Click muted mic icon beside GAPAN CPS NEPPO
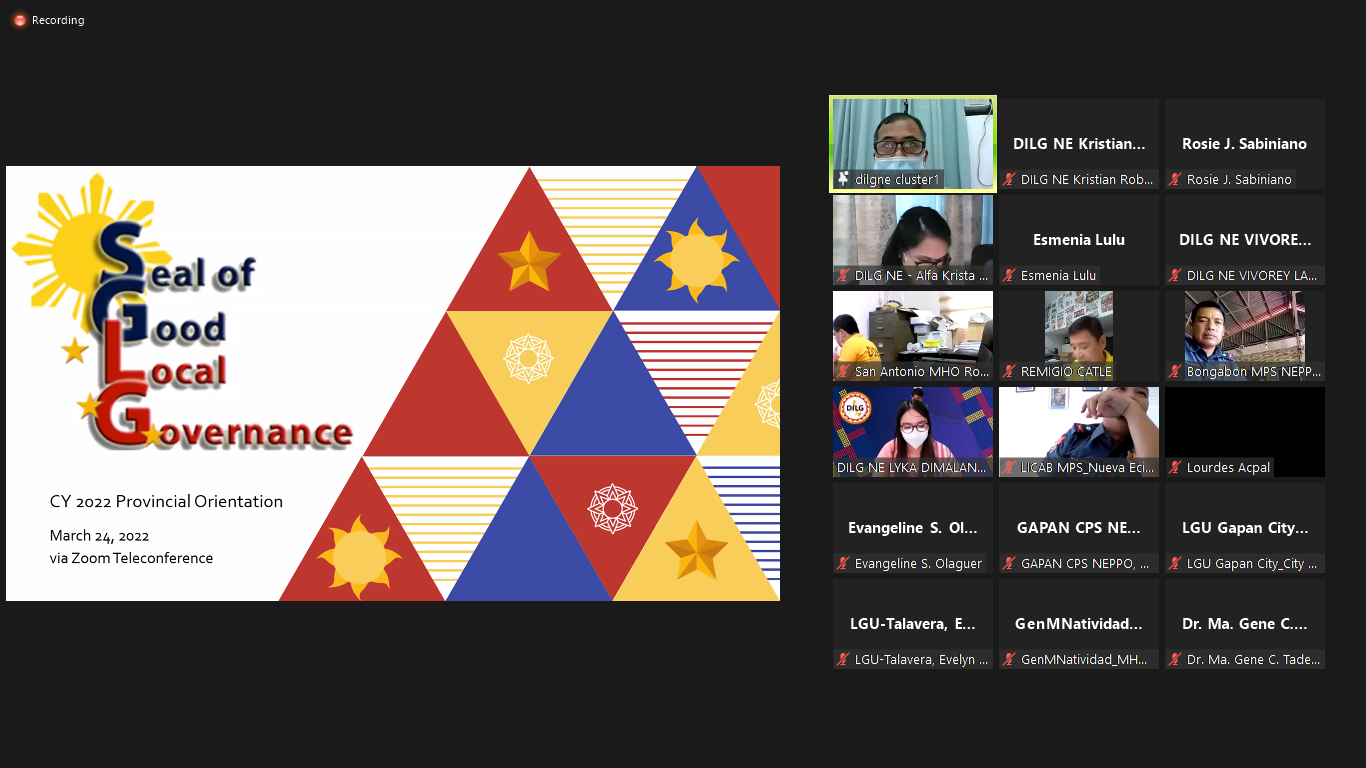 [x=1009, y=564]
